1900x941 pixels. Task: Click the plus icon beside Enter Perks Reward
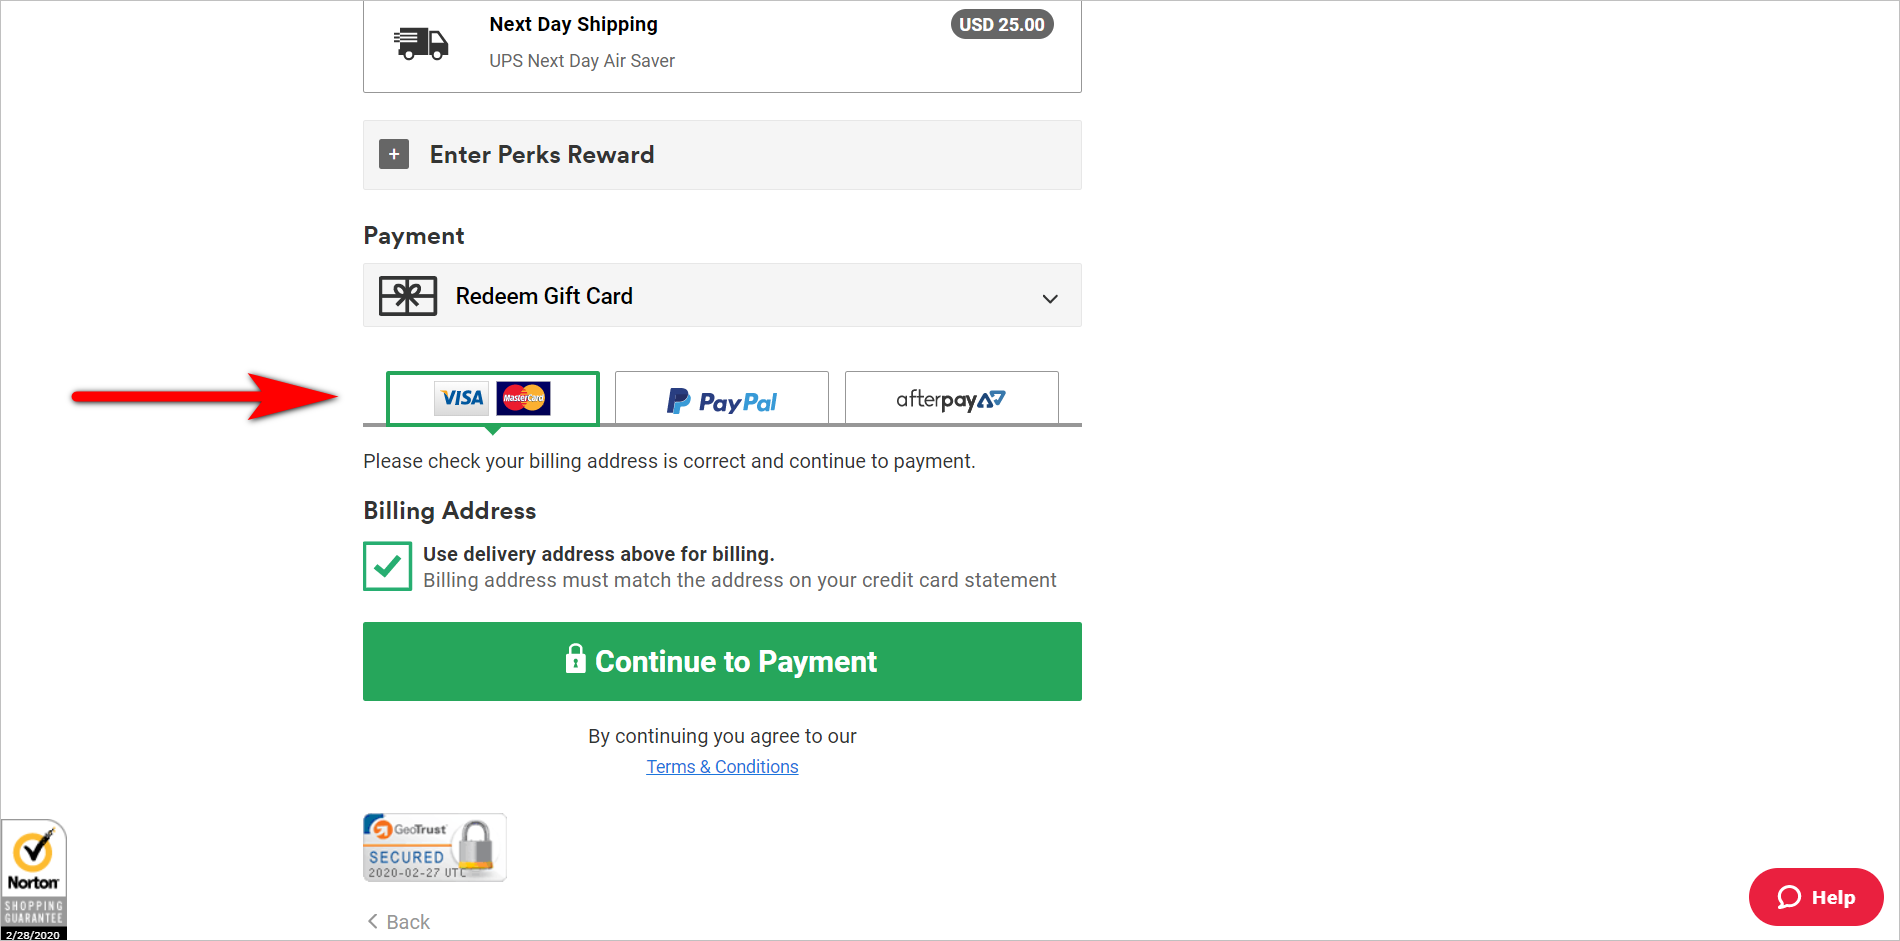coord(393,154)
